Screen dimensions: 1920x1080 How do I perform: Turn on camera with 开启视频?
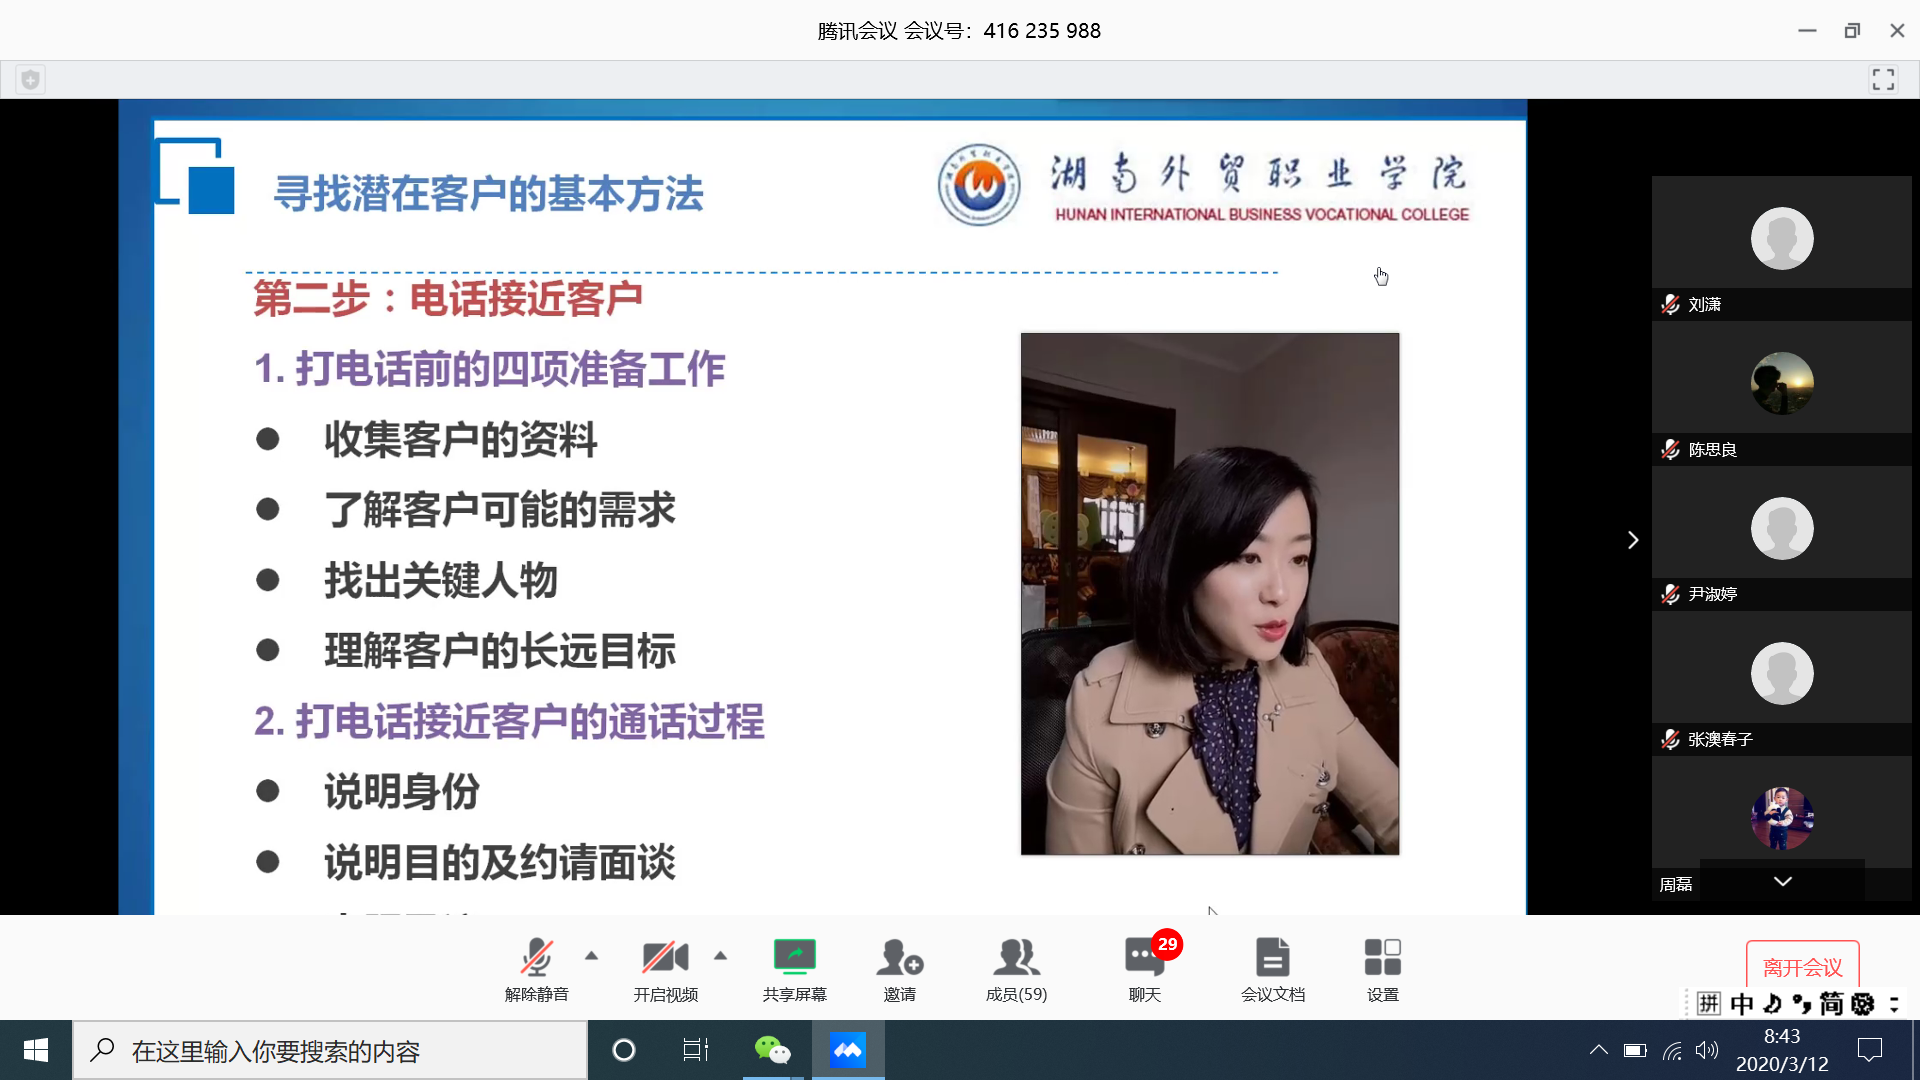665,968
